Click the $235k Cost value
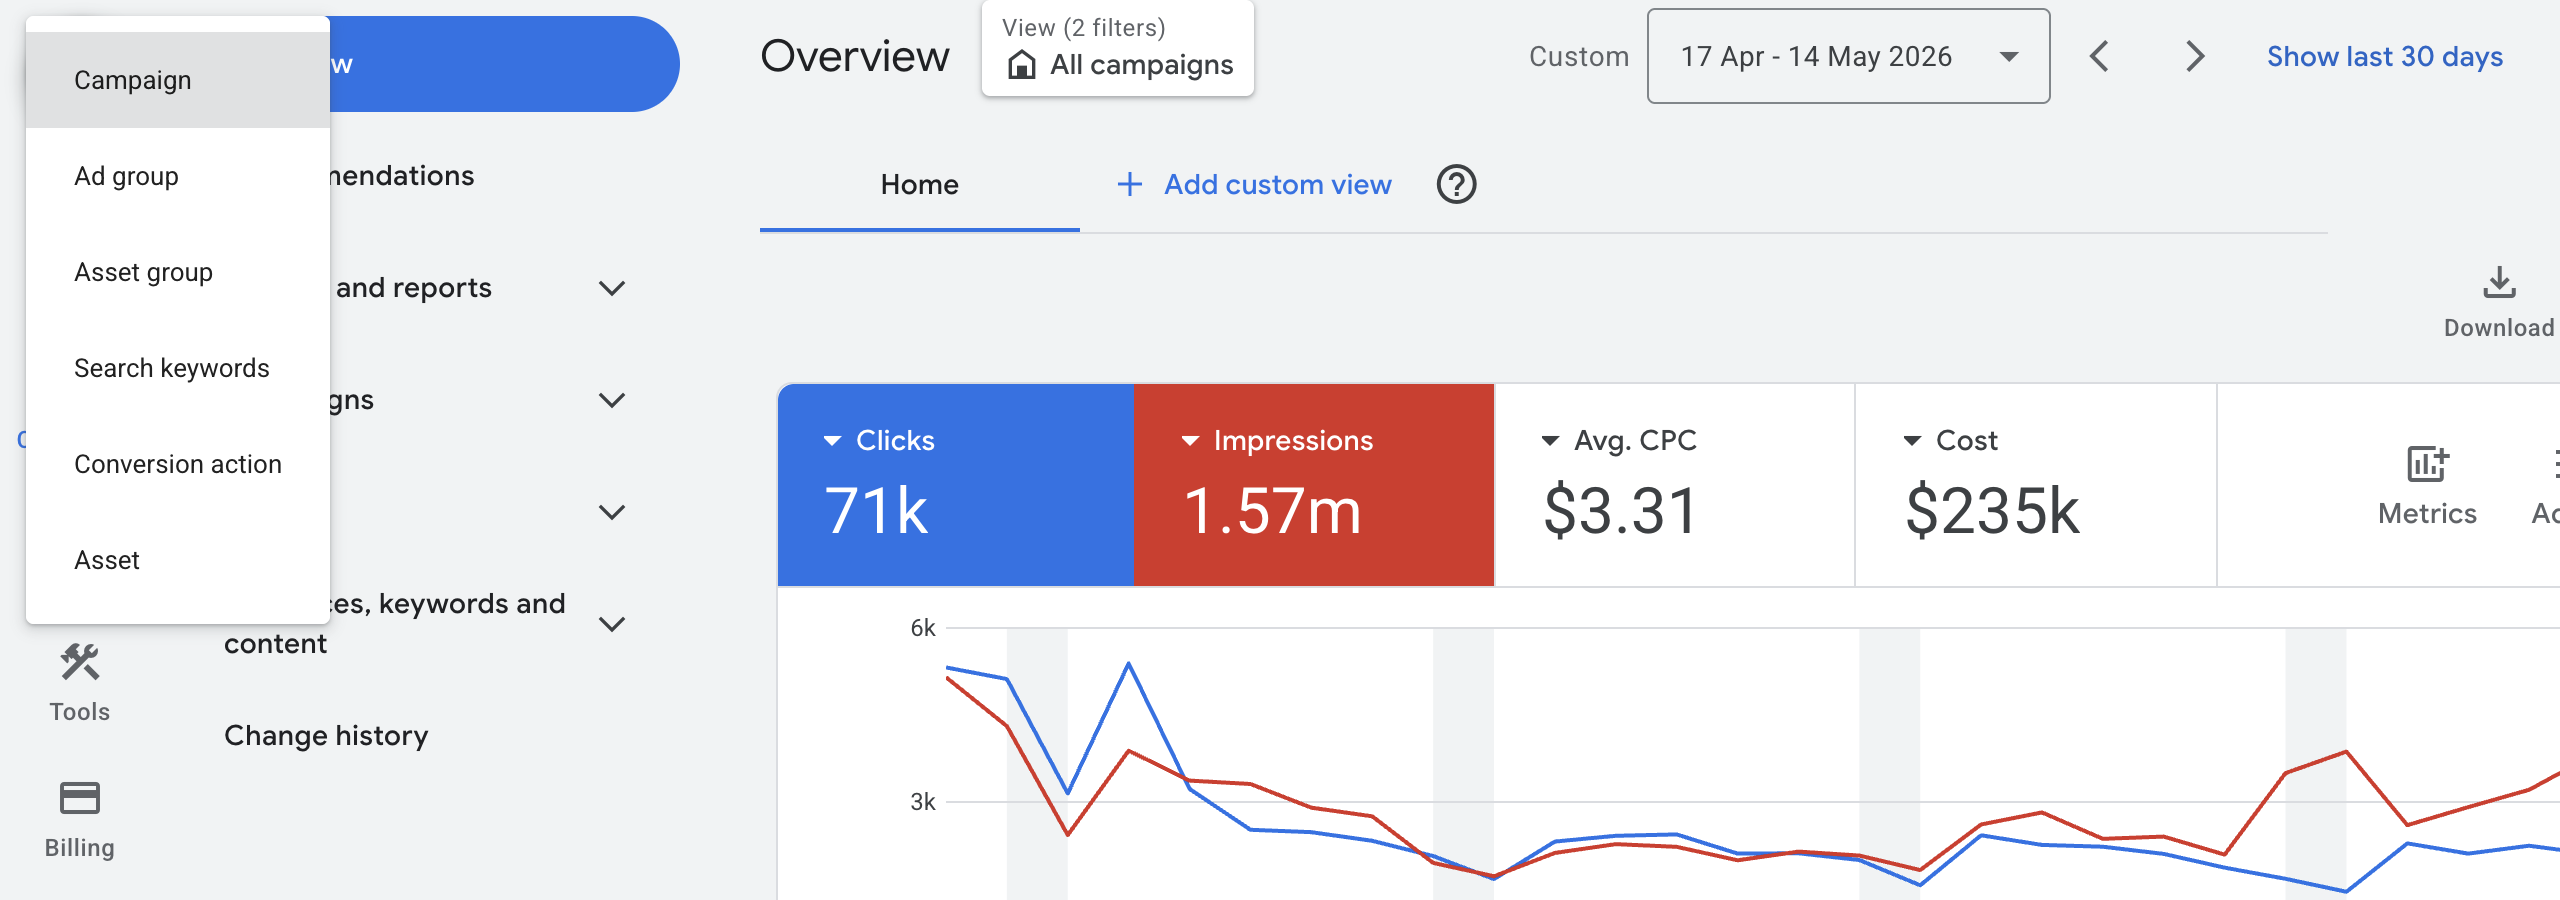 click(1992, 511)
